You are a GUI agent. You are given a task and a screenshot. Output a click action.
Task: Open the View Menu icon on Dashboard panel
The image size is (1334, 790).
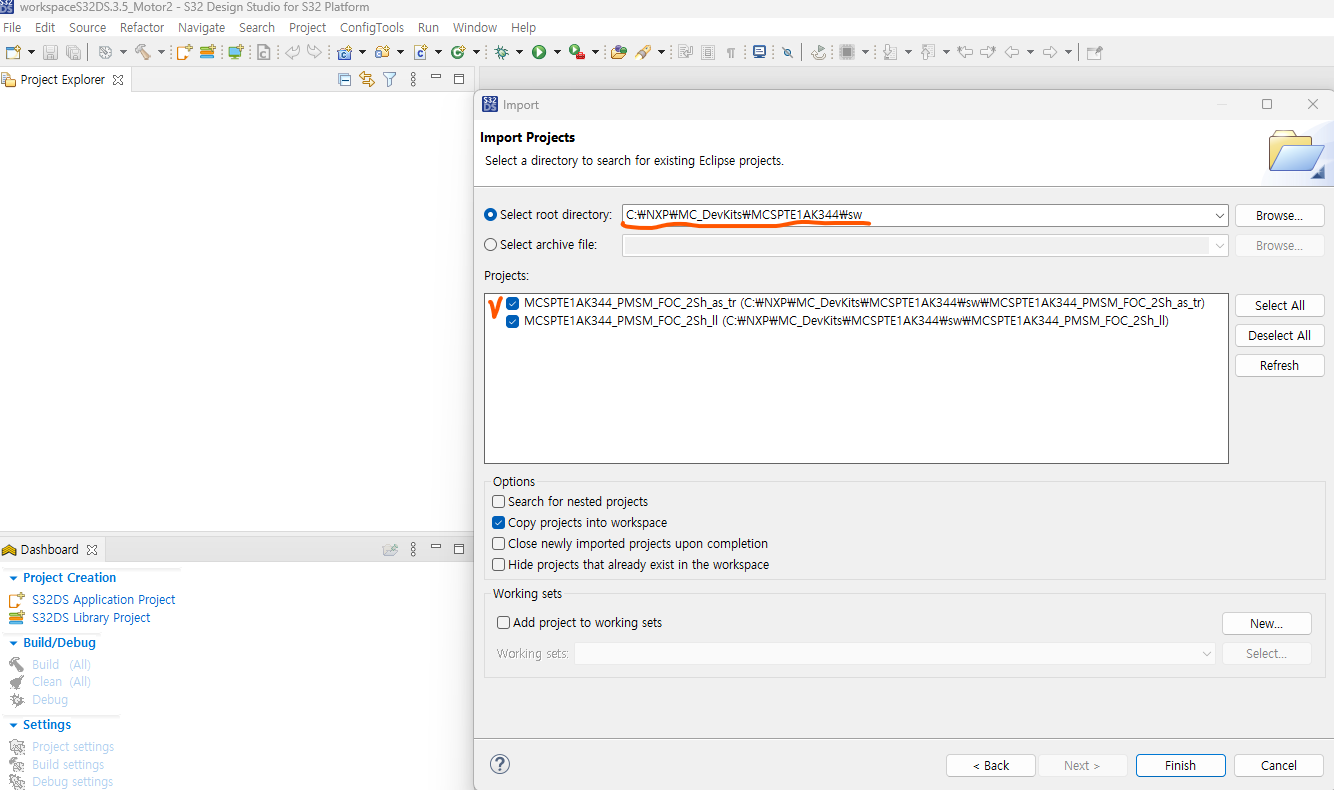tap(413, 548)
